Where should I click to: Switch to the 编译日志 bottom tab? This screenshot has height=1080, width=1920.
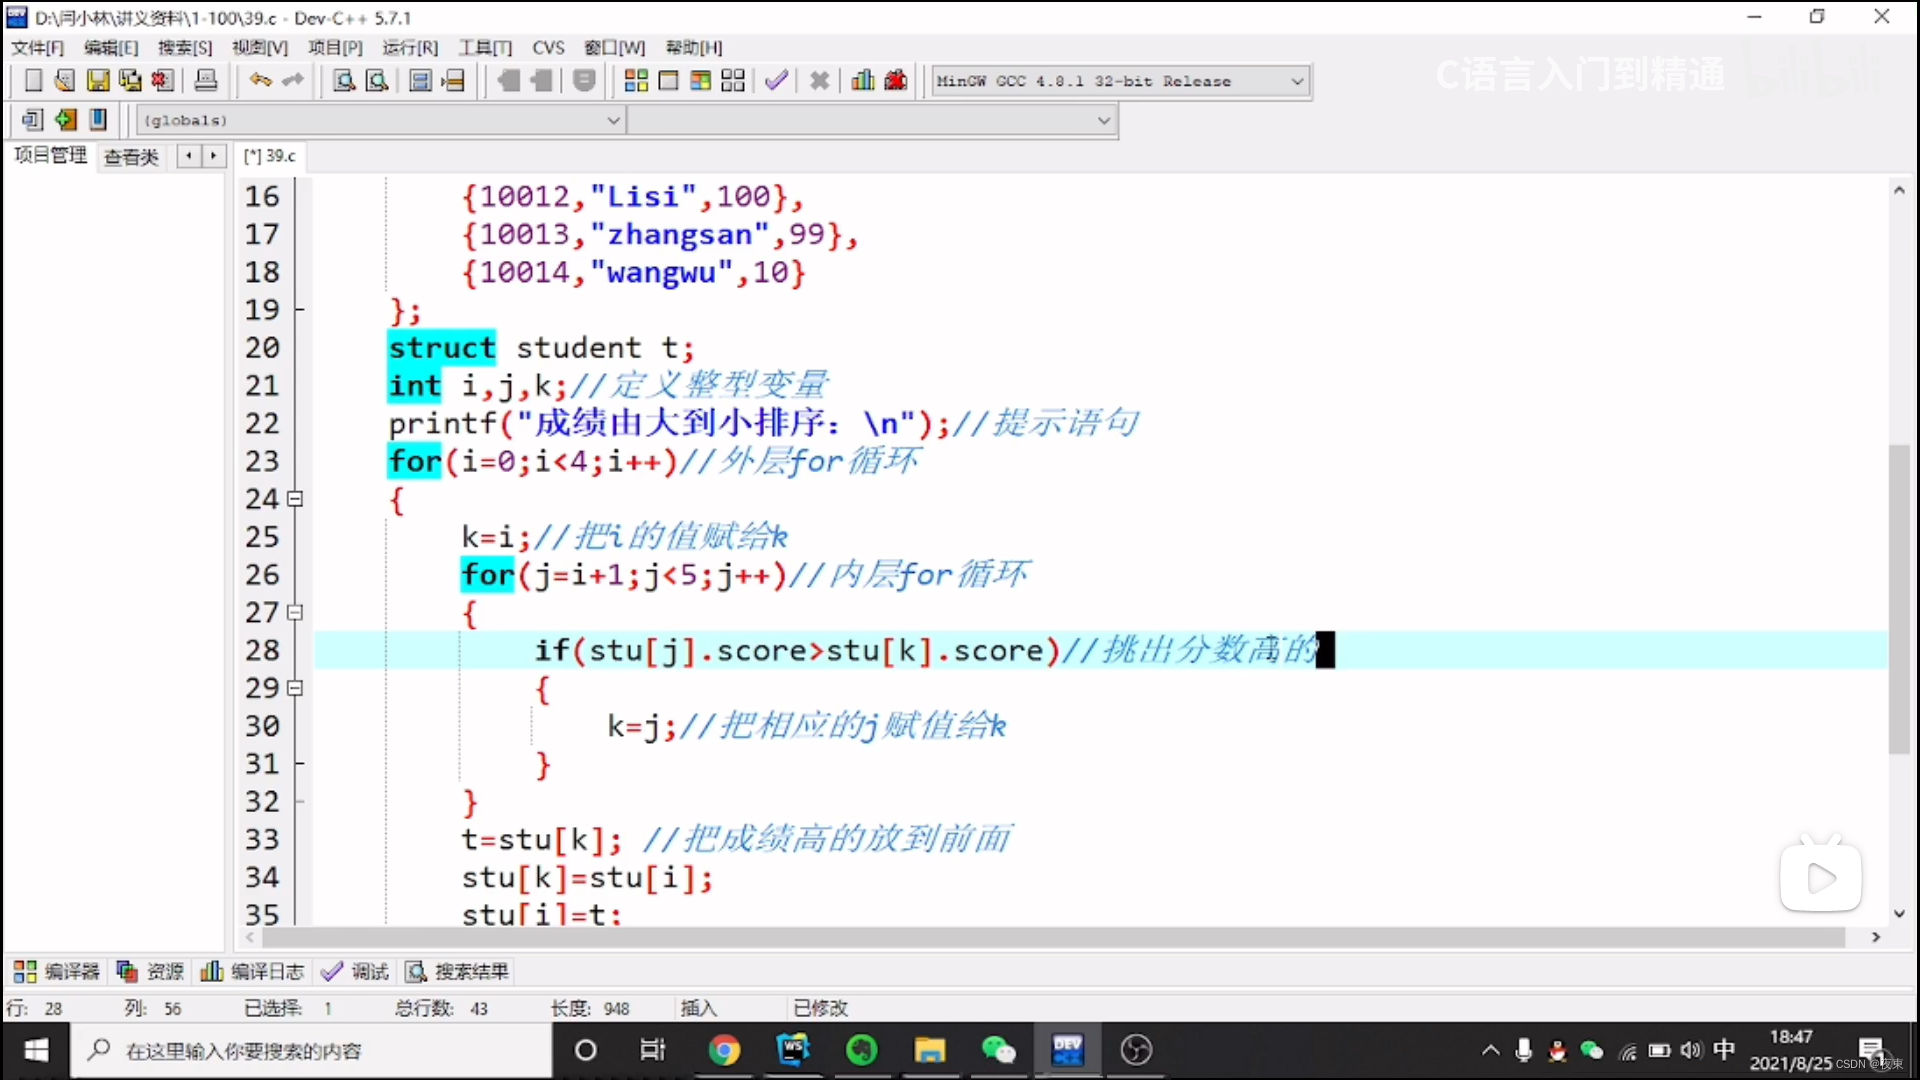pos(254,971)
